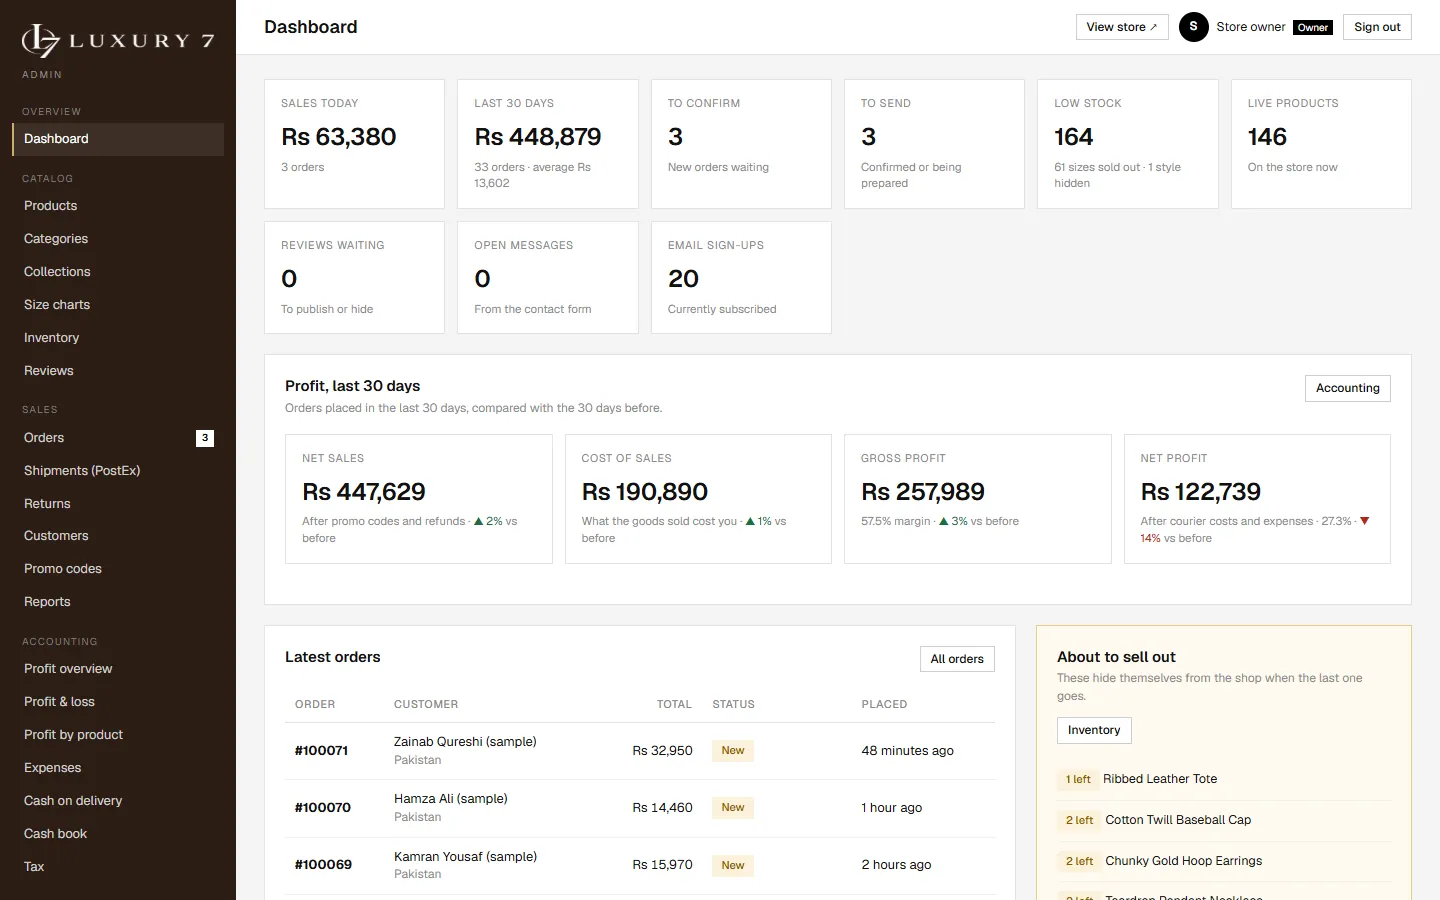Go to Cash book
Screen dimensions: 1440x900
tap(118, 834)
